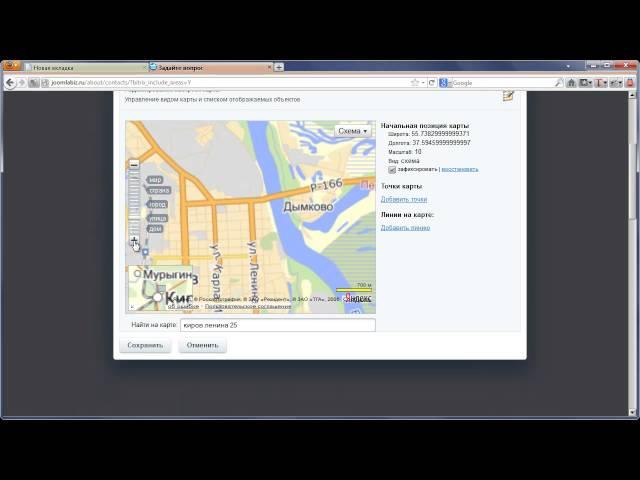The width and height of the screenshot is (640, 480).
Task: Click the 'Отменить' button
Action: pos(202,345)
